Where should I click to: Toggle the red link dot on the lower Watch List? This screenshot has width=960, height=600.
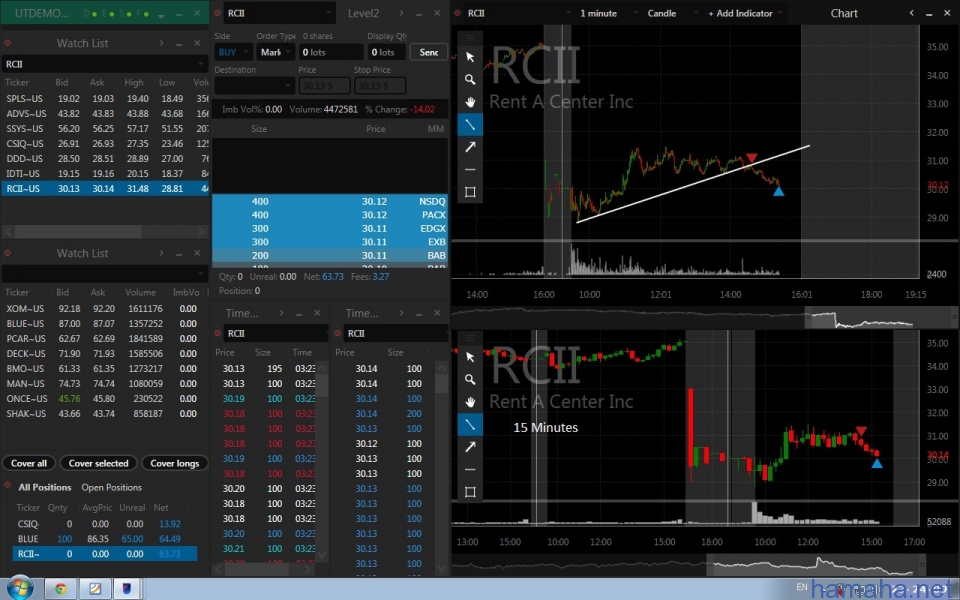coord(7,253)
